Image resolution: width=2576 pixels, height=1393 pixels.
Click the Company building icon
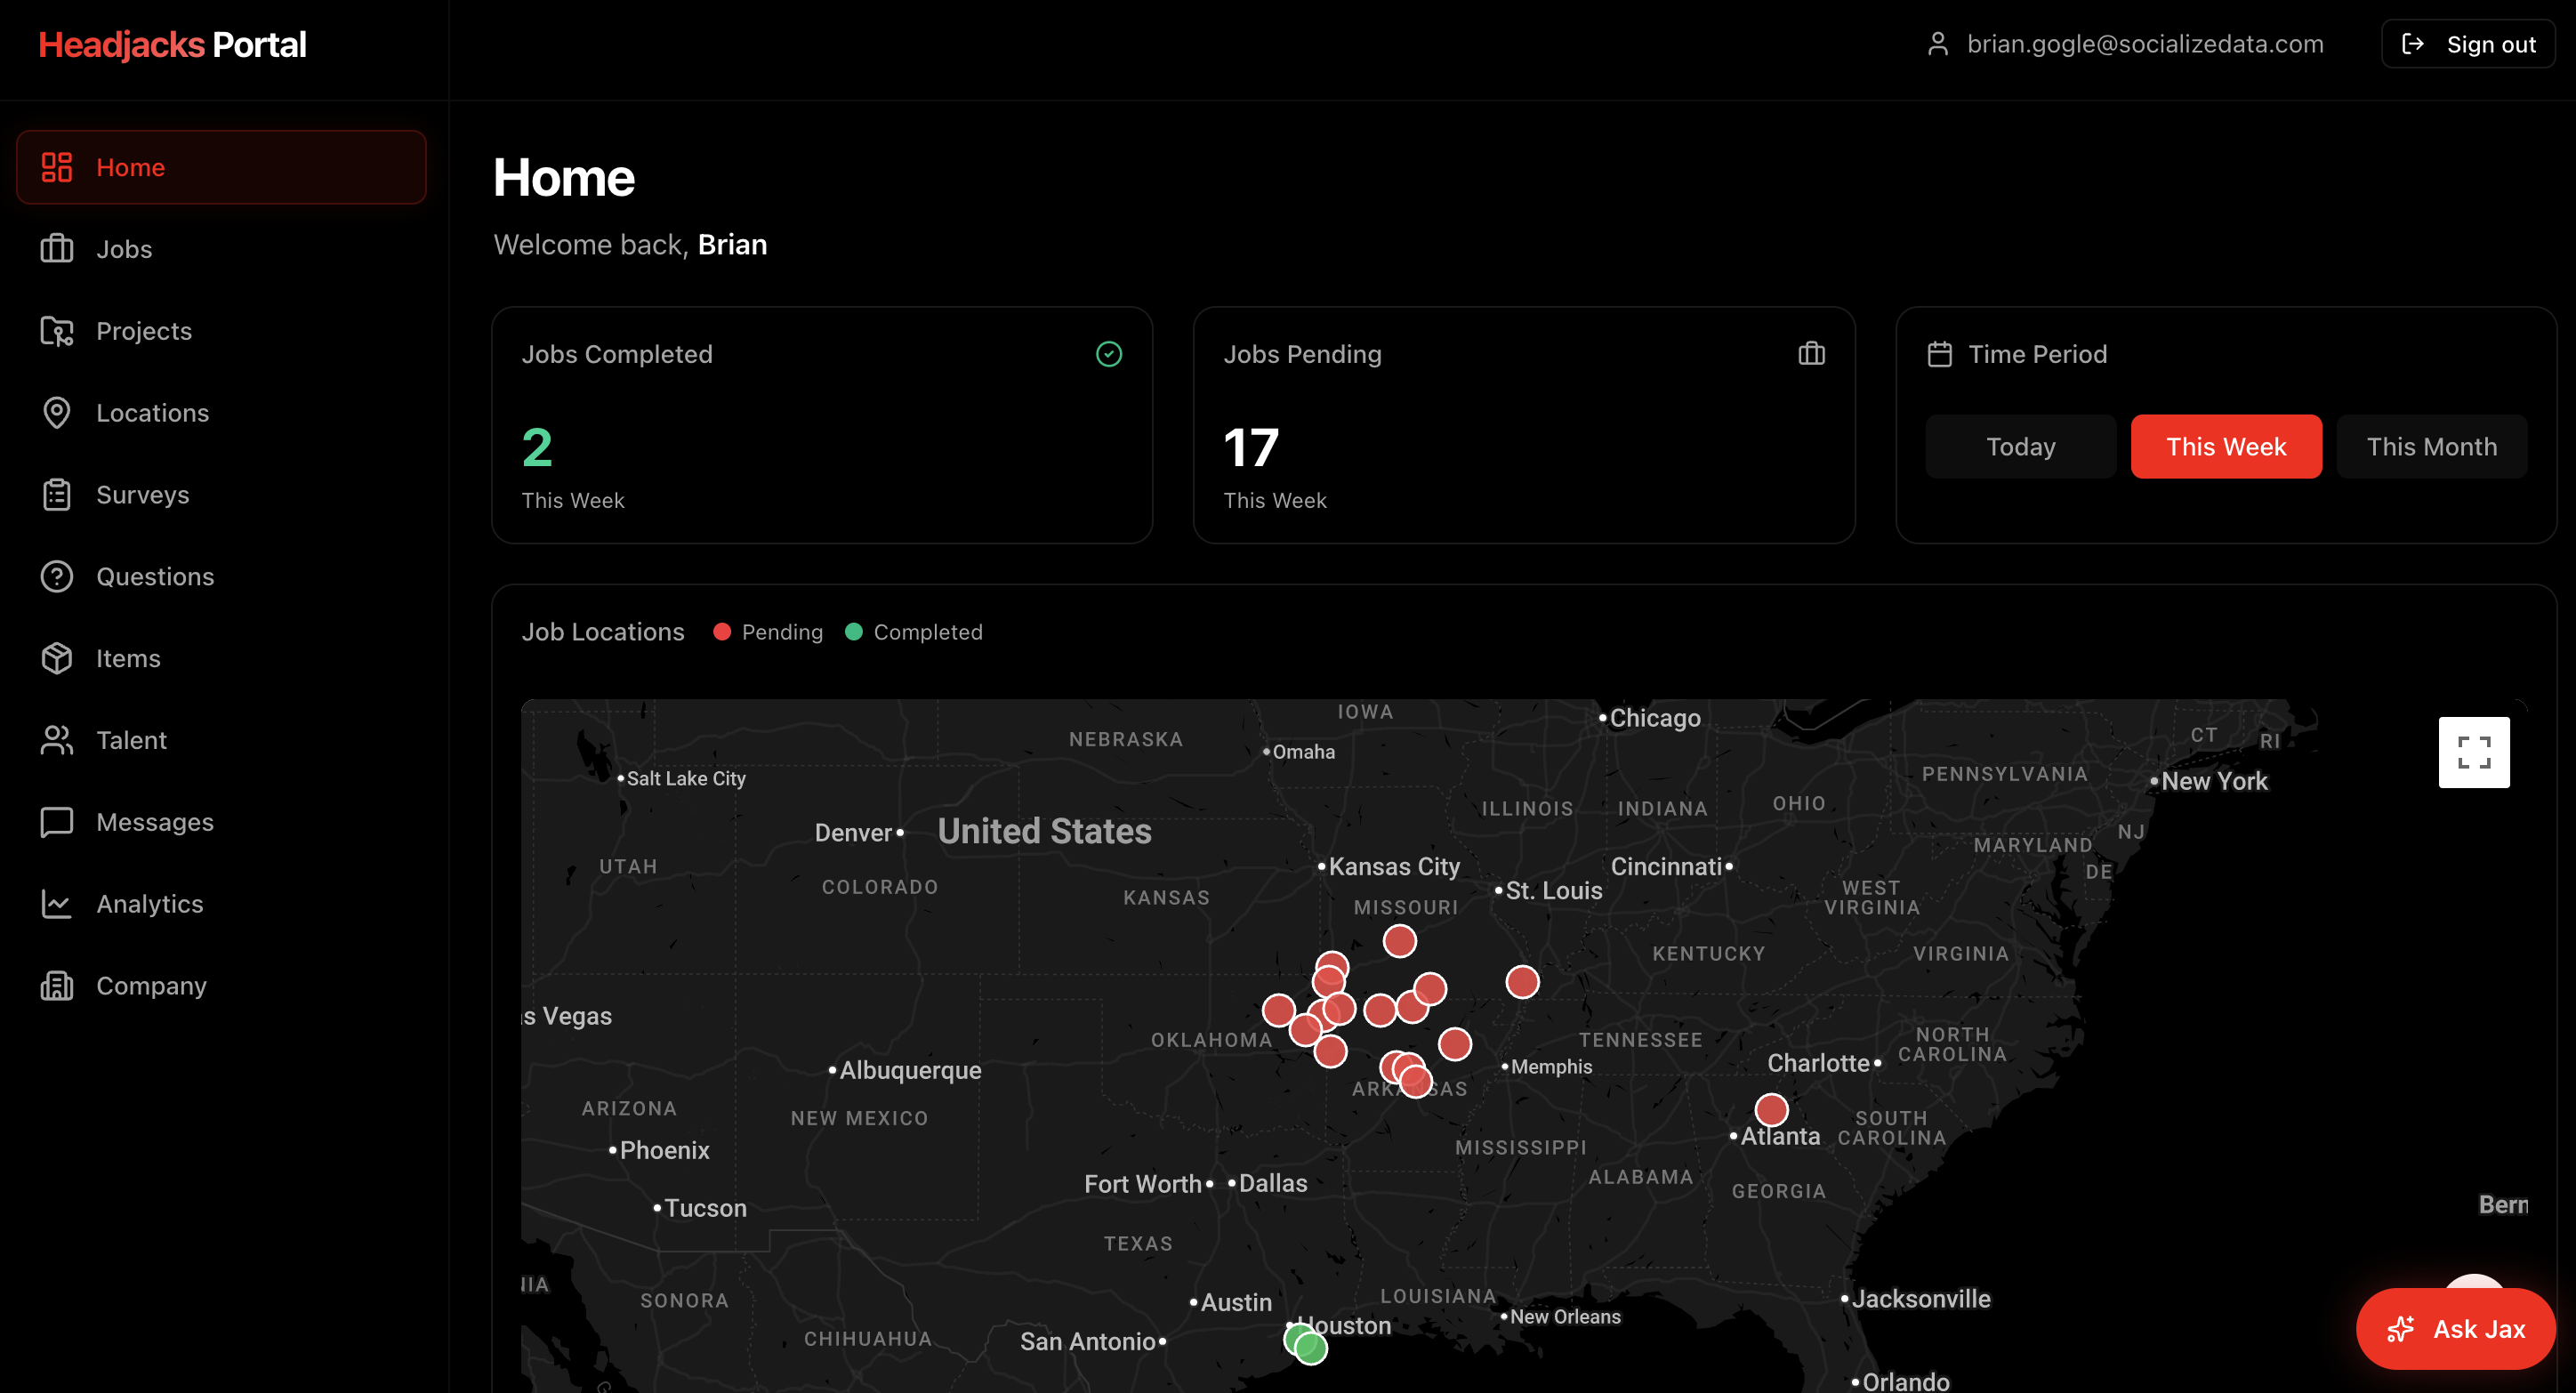tap(57, 986)
